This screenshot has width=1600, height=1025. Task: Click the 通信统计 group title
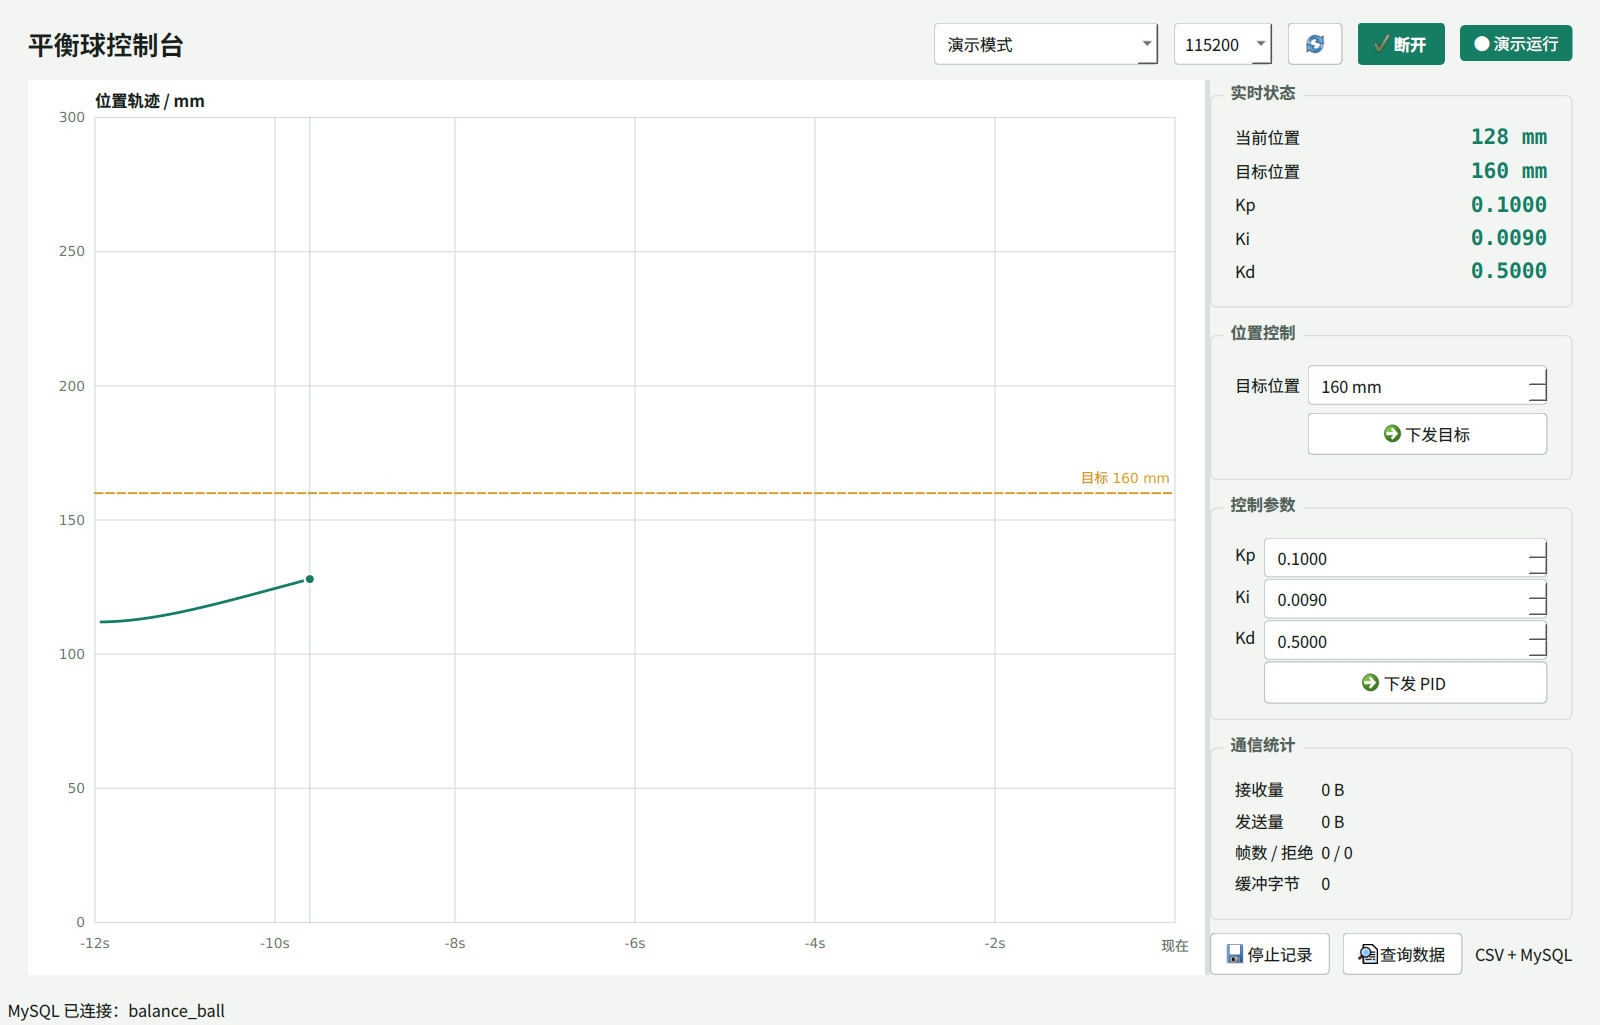[x=1262, y=745]
